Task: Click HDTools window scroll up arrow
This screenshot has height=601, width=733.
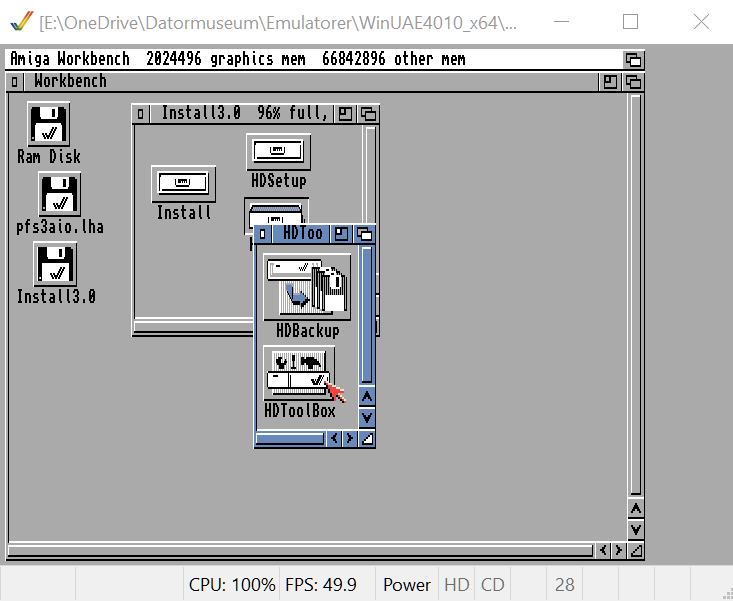Action: (x=367, y=397)
